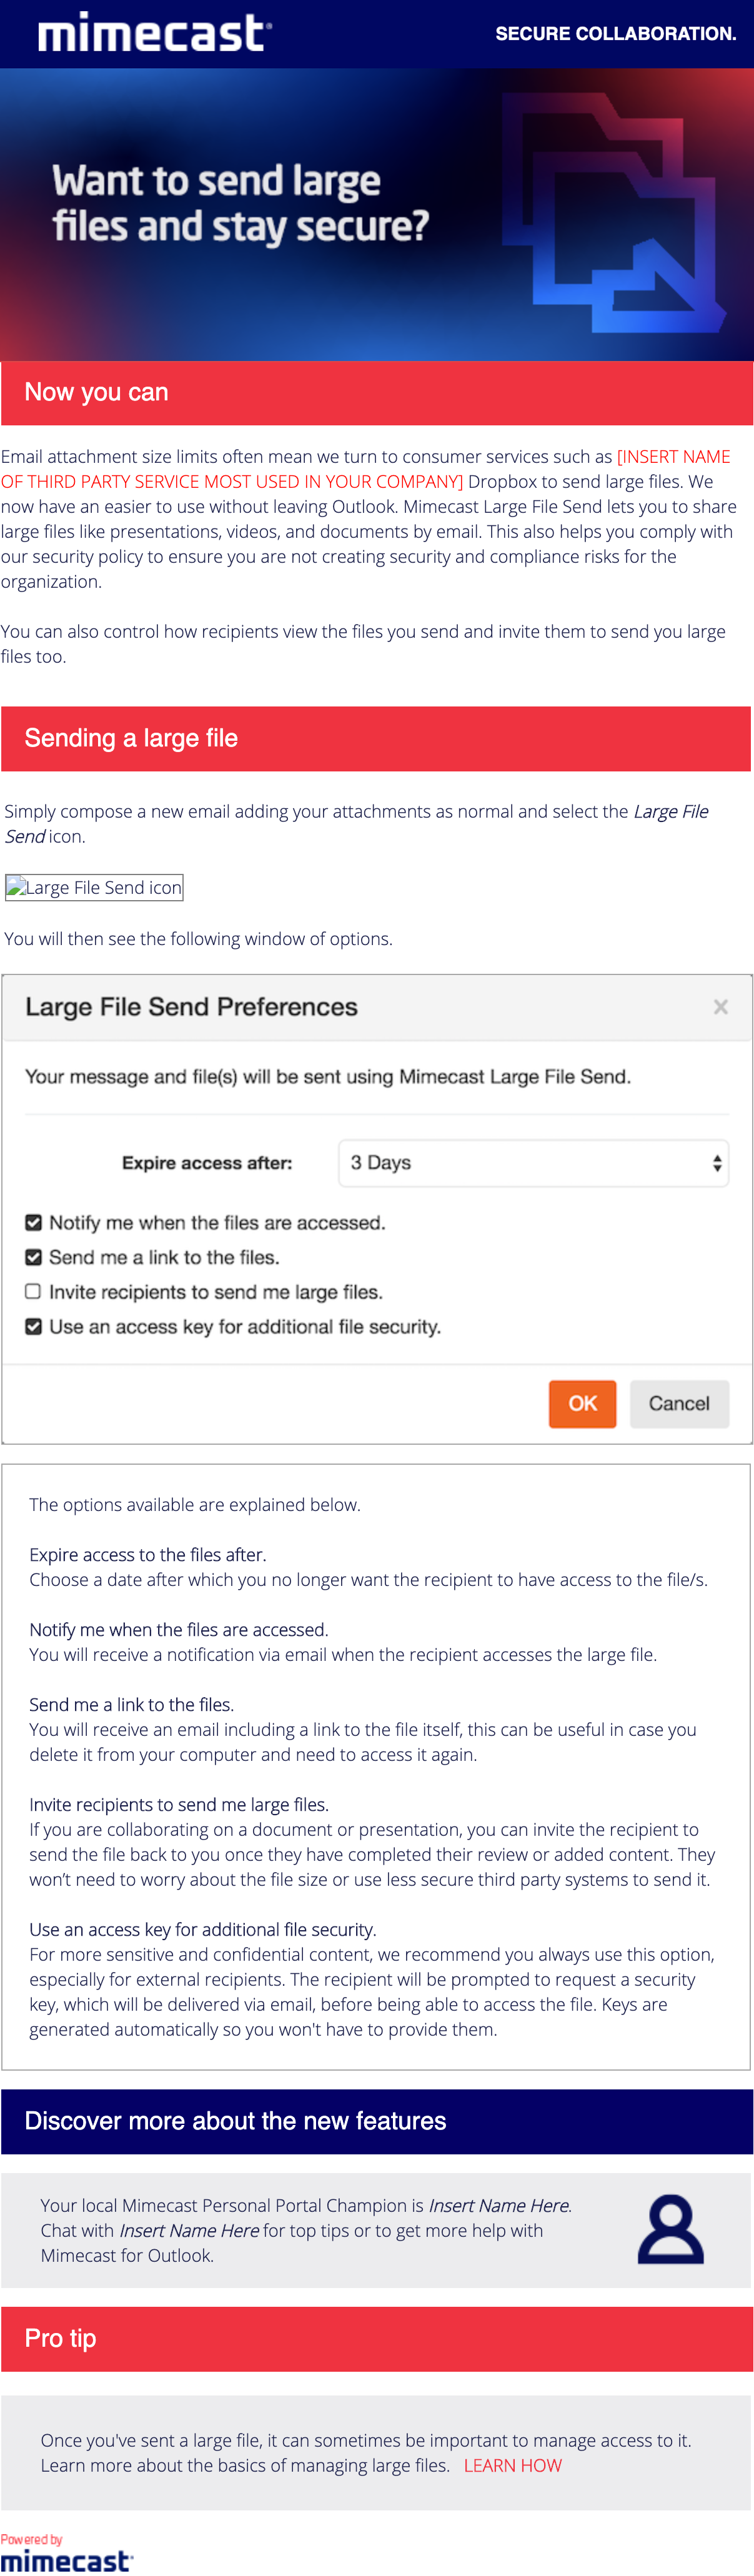Click the Portal Champion person icon

tap(670, 2229)
